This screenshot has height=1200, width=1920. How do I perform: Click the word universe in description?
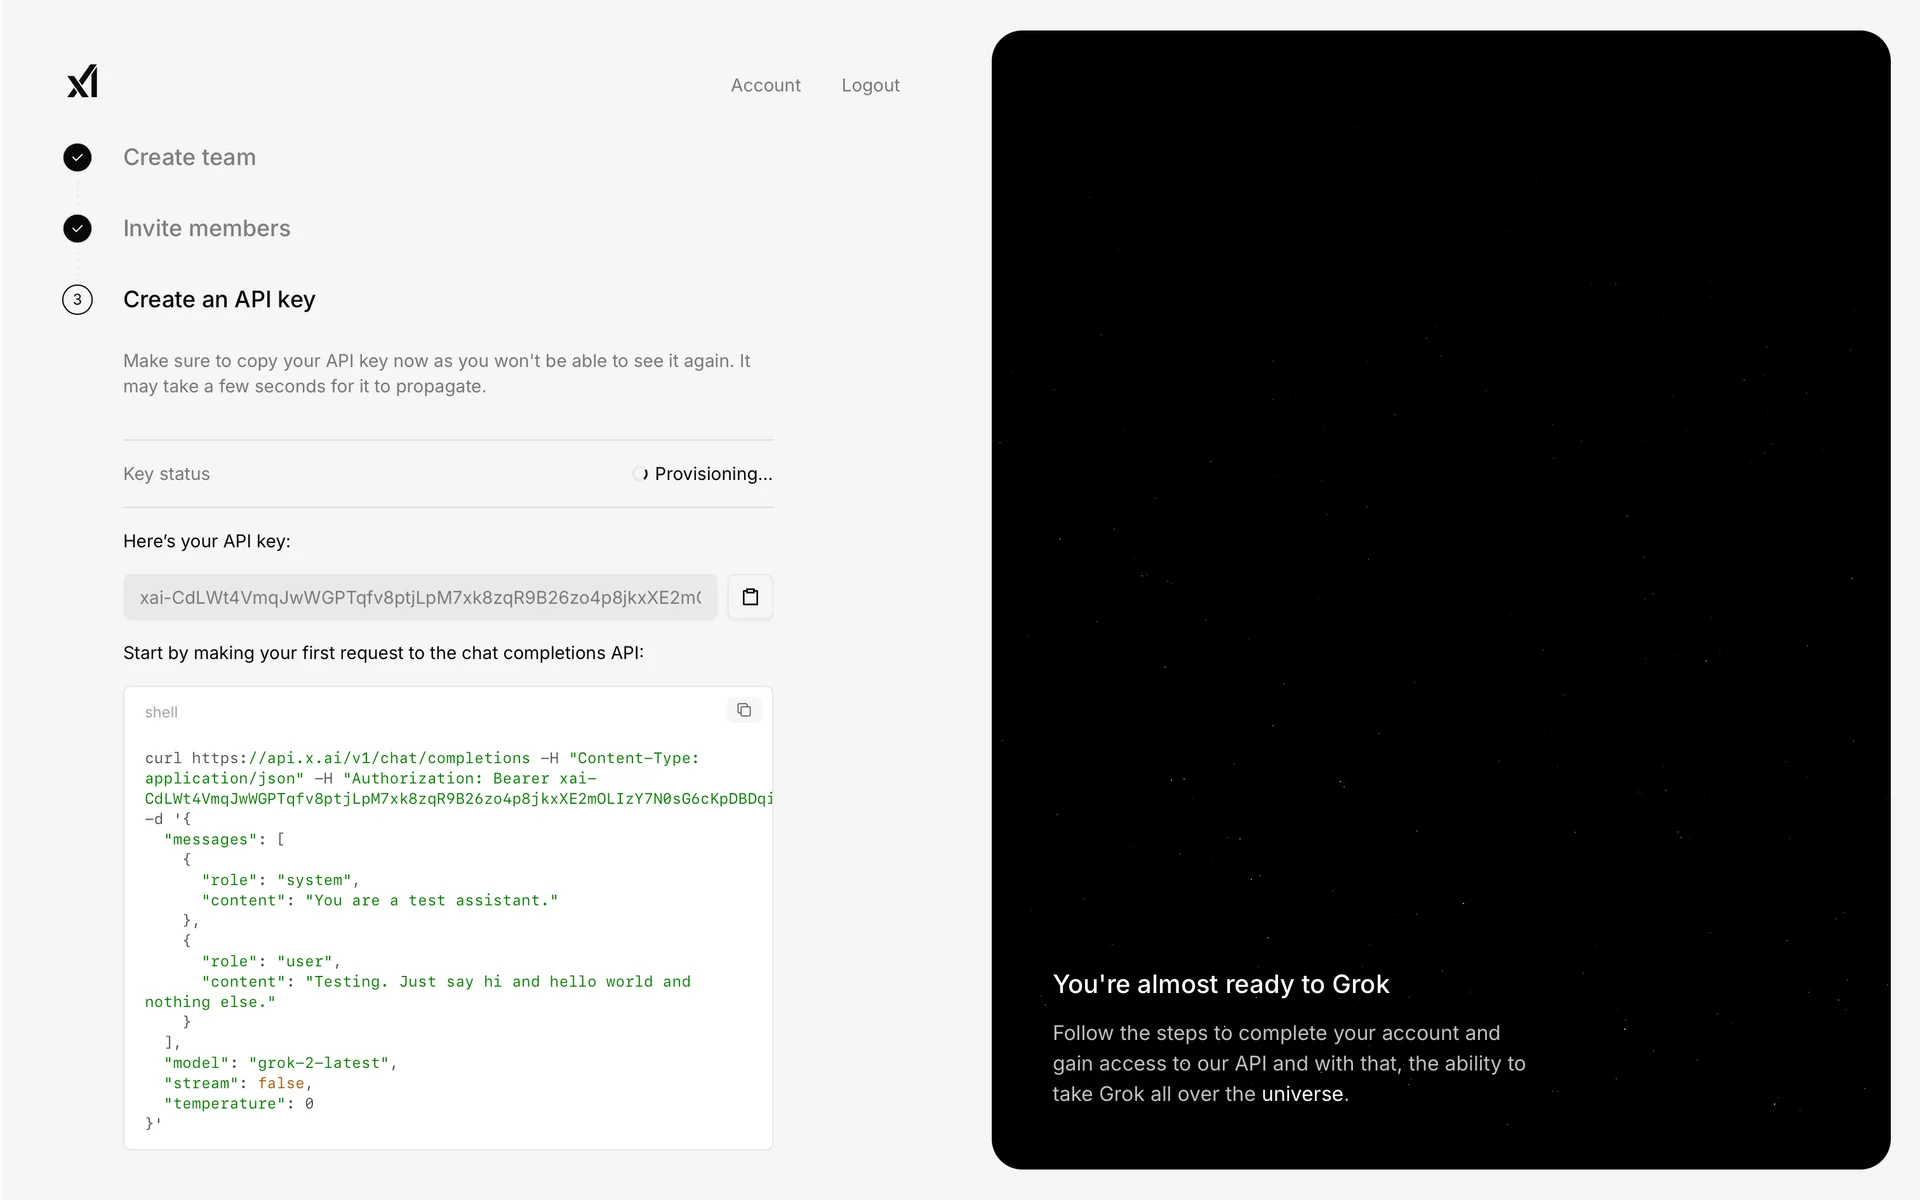(1302, 1094)
